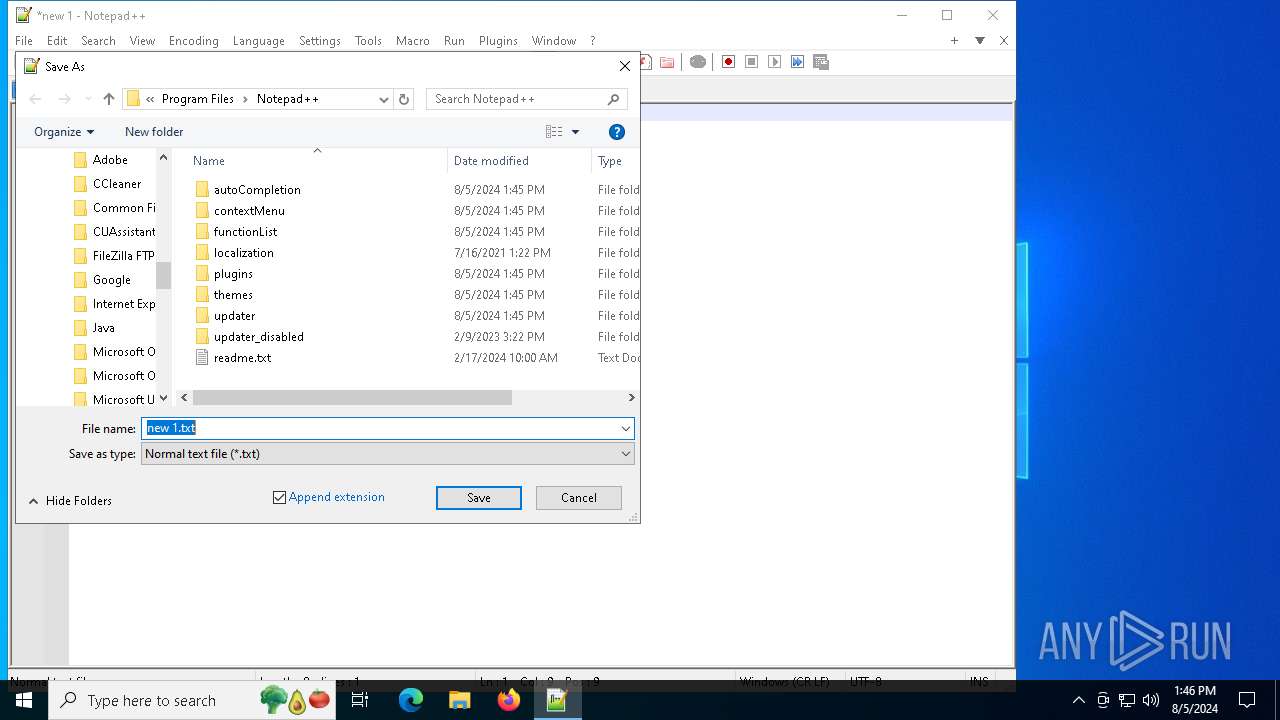
Task: Open the address bar path dropdown
Action: [x=383, y=99]
